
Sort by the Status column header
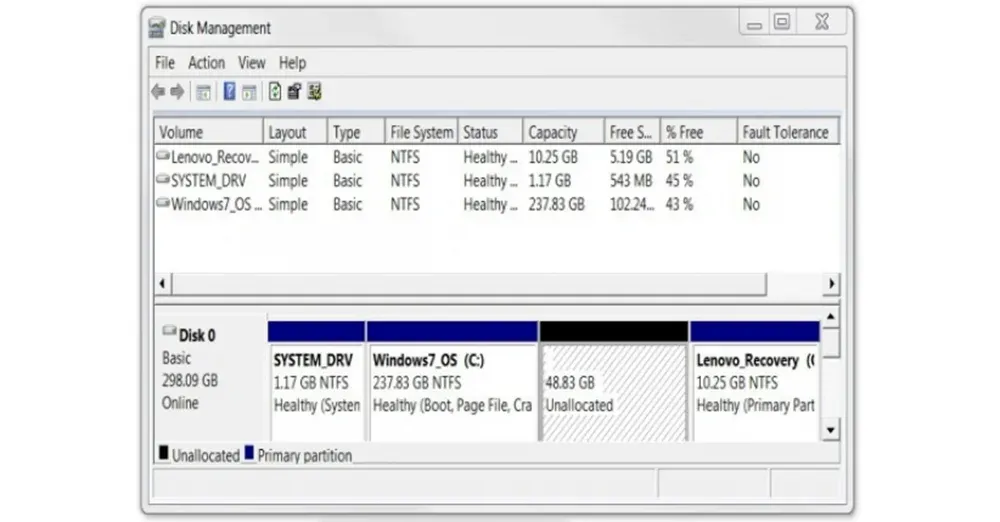click(x=490, y=132)
